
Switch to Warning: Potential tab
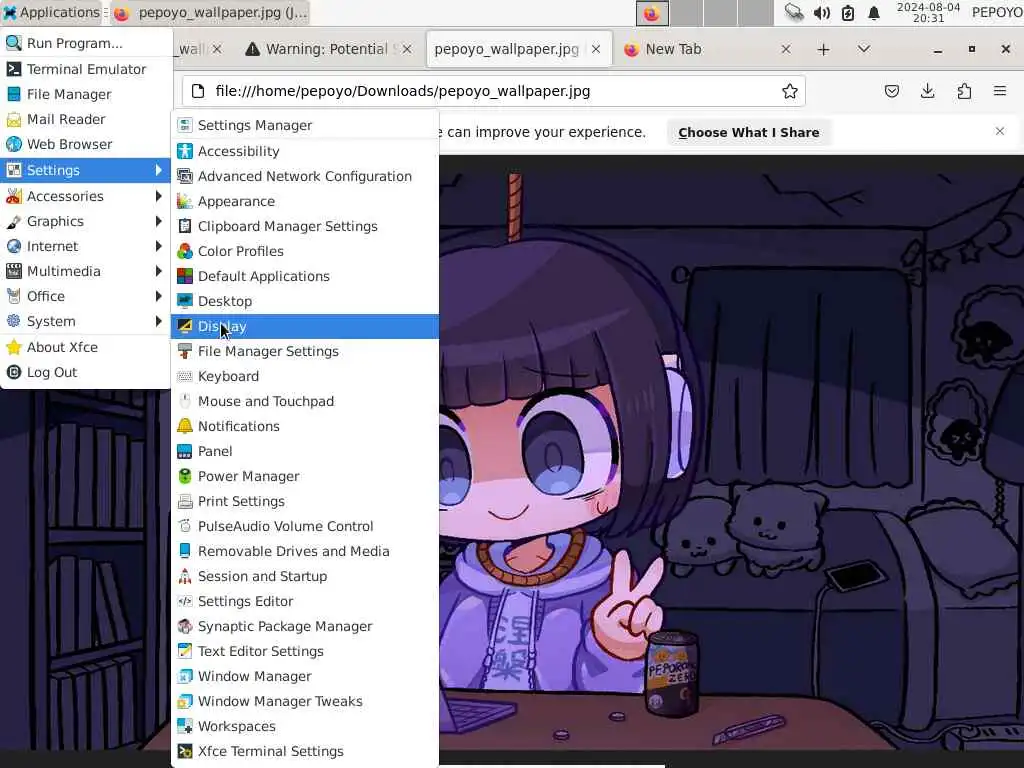328,49
